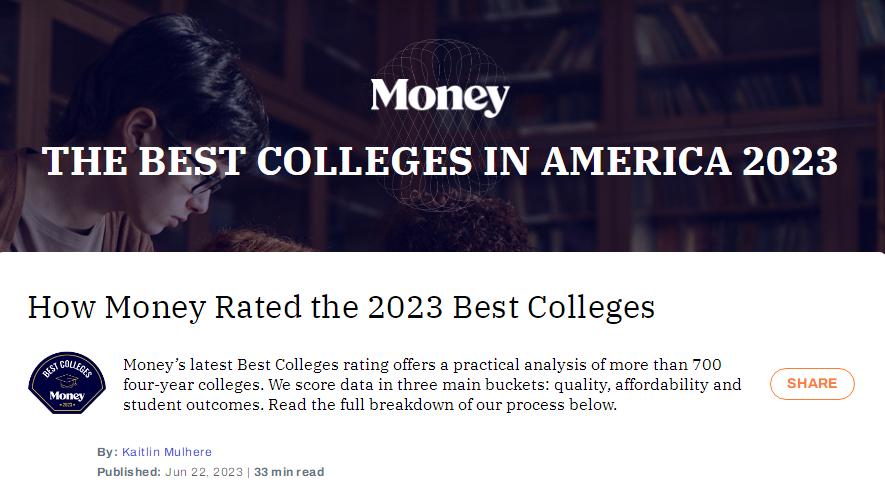Click the "How Money Rated the 2023 Best Colleges" heading
This screenshot has width=885, height=486.
(x=341, y=306)
